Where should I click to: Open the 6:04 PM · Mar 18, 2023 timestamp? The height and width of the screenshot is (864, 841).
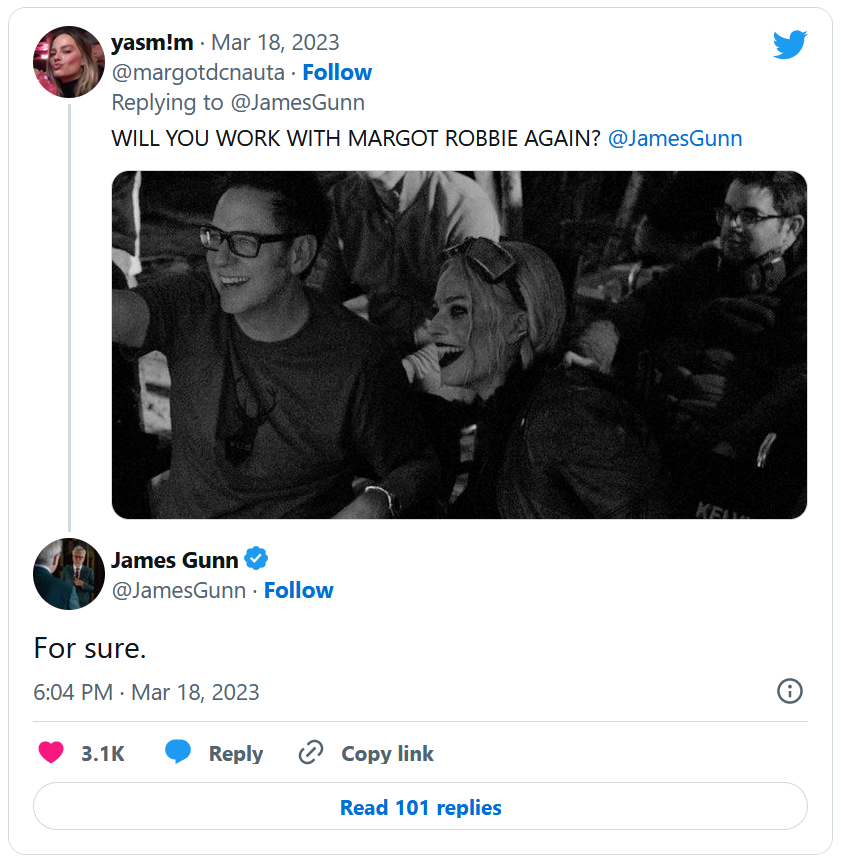pyautogui.click(x=146, y=692)
